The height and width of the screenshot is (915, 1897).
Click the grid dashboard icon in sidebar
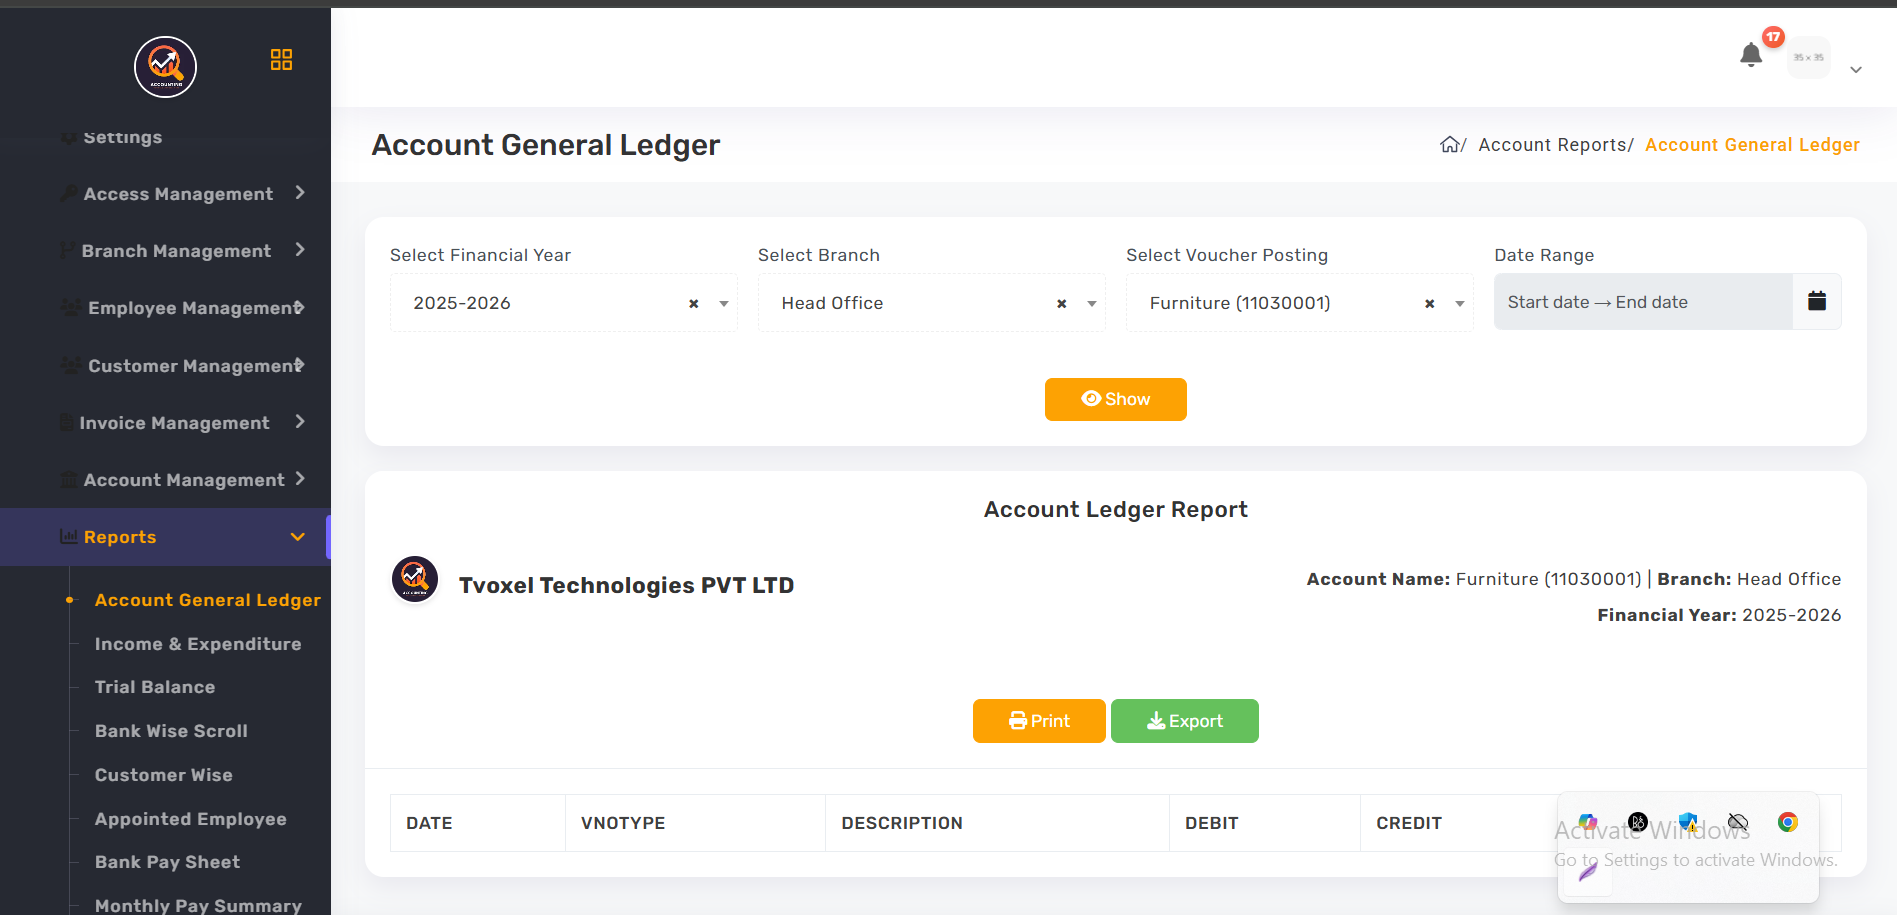(x=281, y=60)
